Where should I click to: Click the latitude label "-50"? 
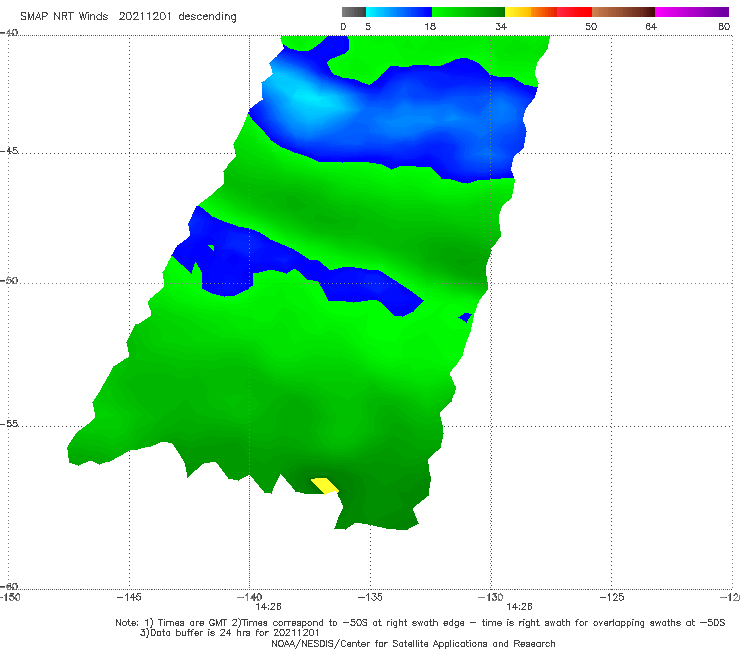[x=9, y=280]
